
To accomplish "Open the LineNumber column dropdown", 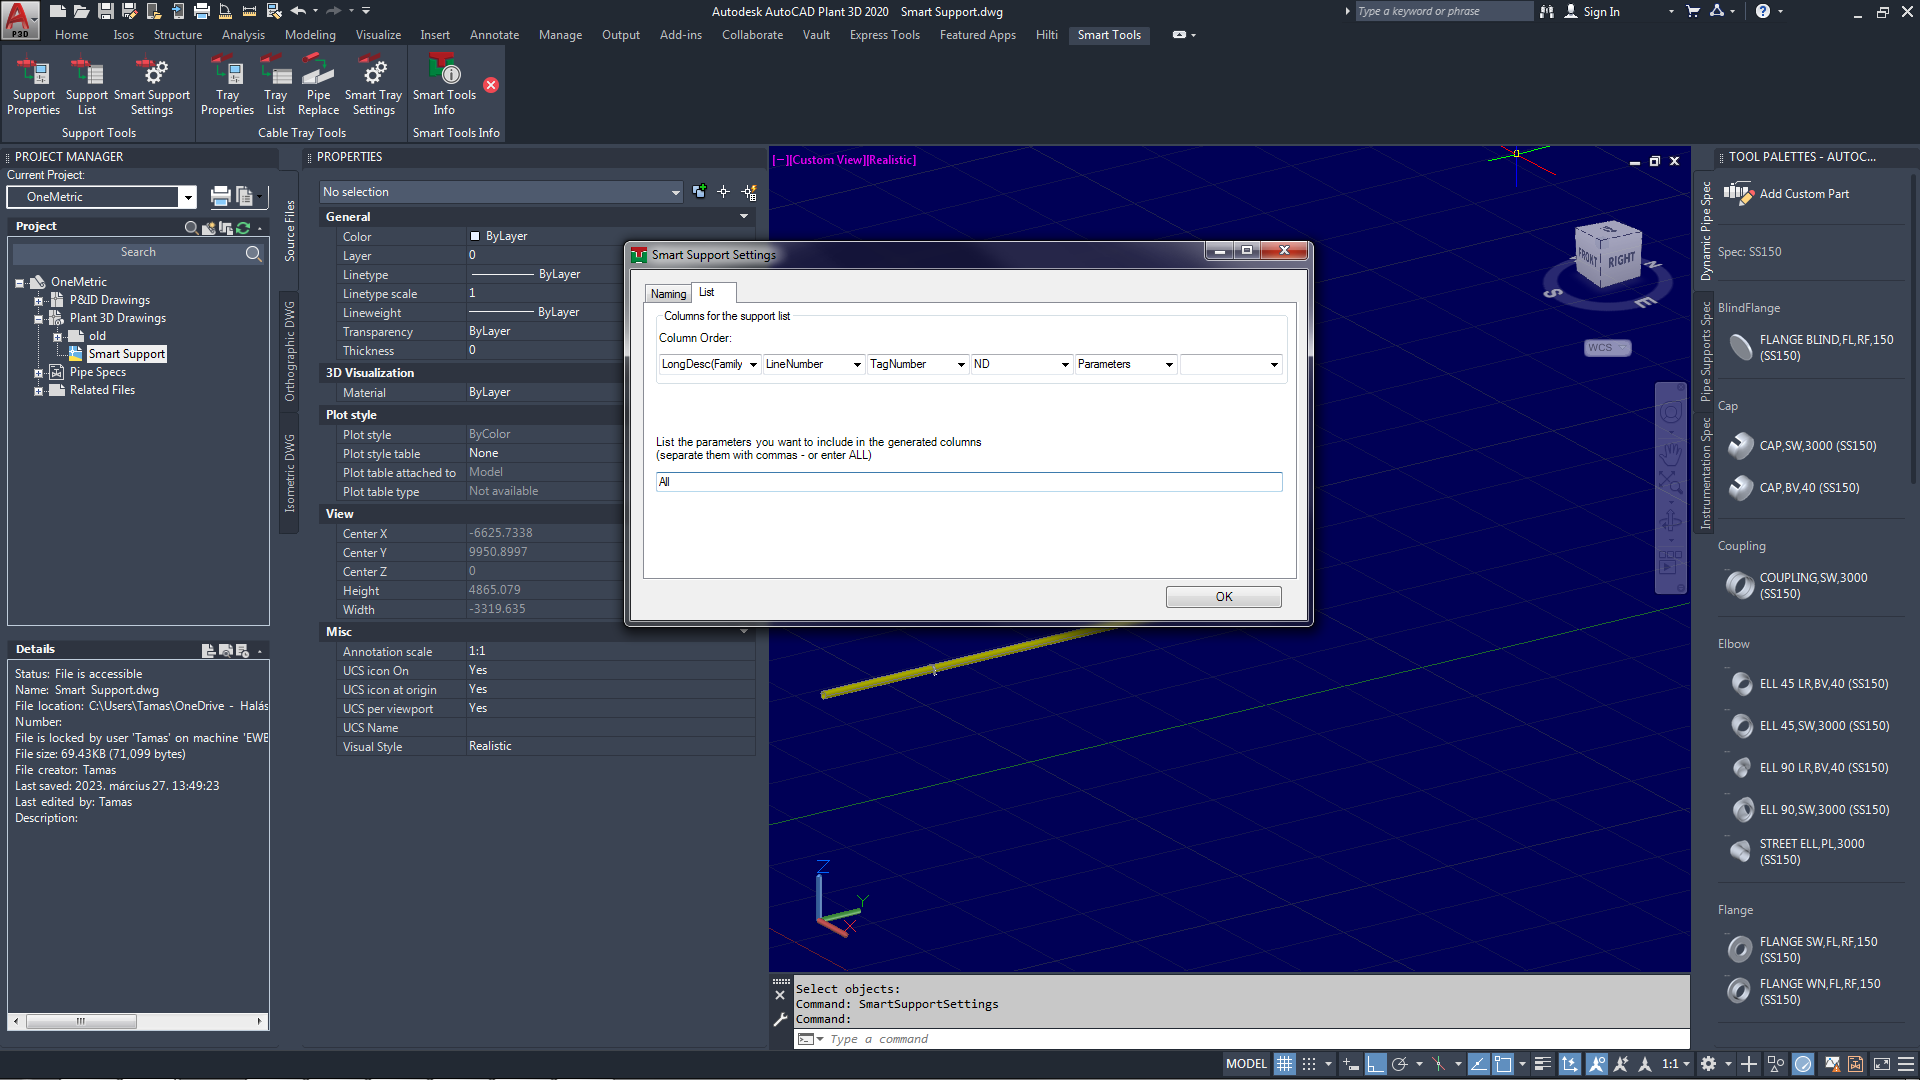I will click(857, 365).
